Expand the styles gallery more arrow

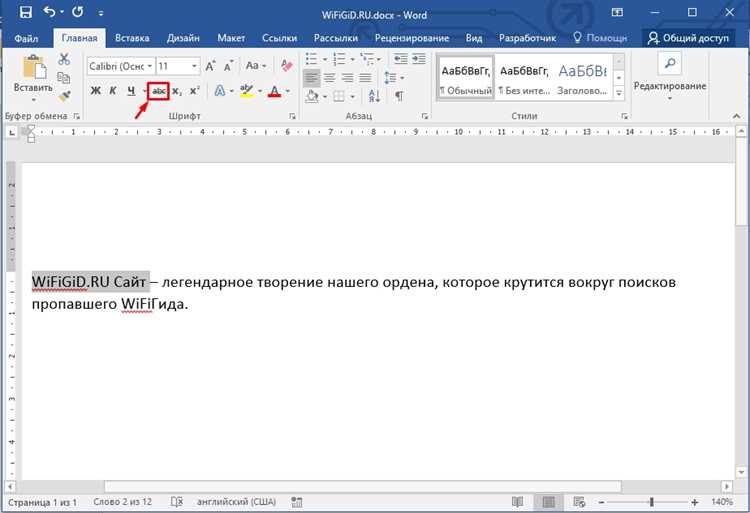pos(619,94)
